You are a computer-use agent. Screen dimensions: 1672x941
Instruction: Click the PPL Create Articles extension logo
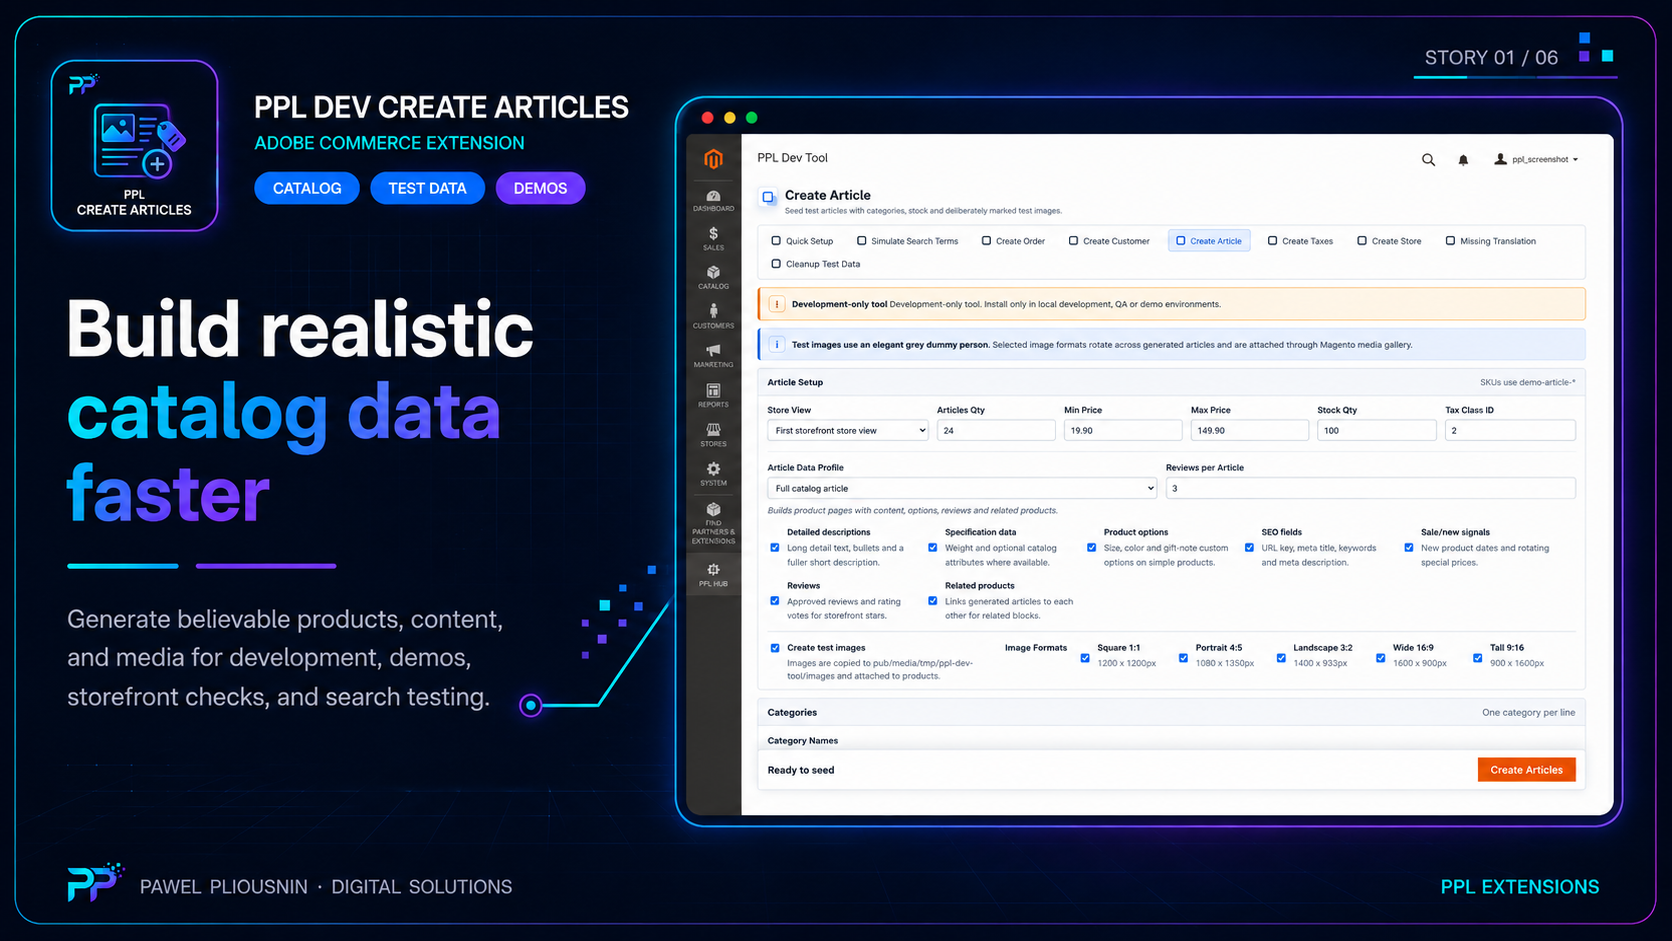point(135,146)
